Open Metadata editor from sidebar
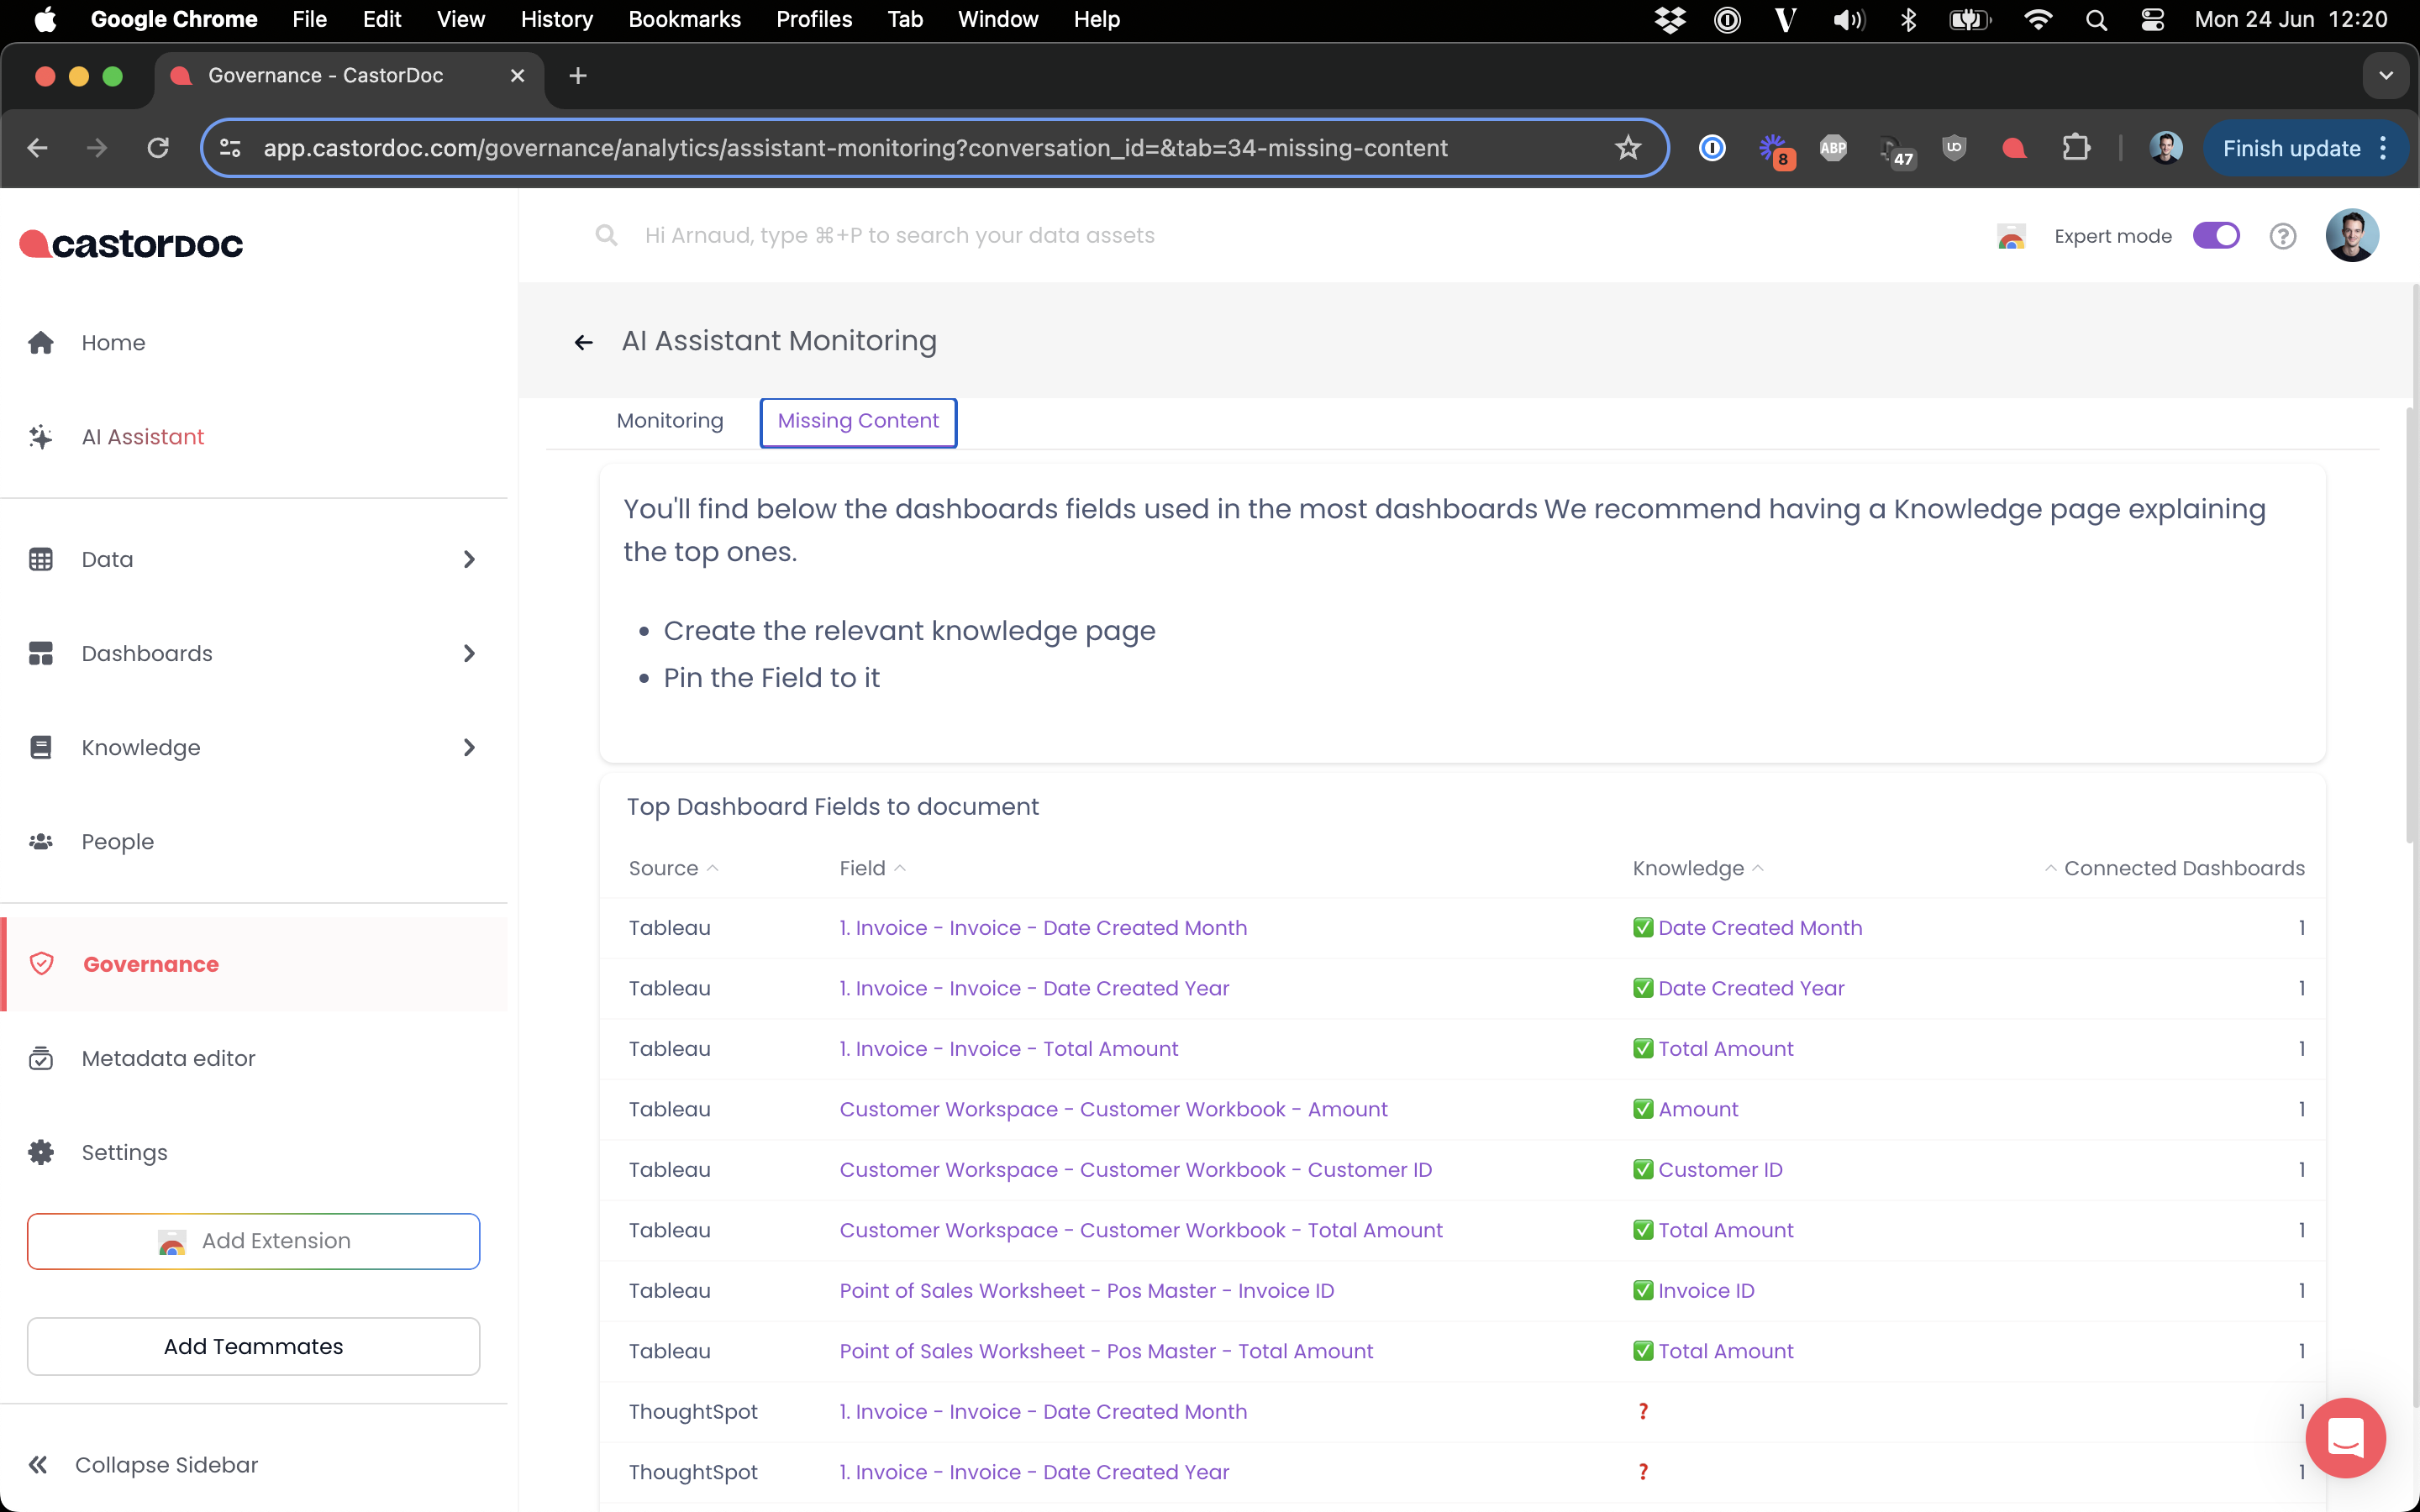Screen dimensions: 2420x1512 (168, 1058)
